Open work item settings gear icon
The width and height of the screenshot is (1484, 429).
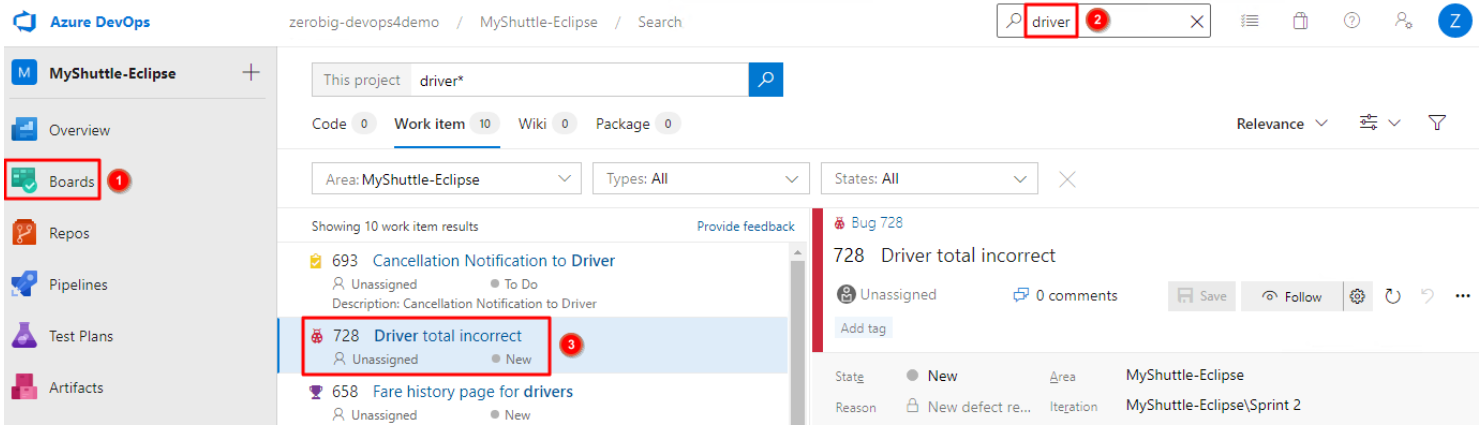(x=1357, y=296)
